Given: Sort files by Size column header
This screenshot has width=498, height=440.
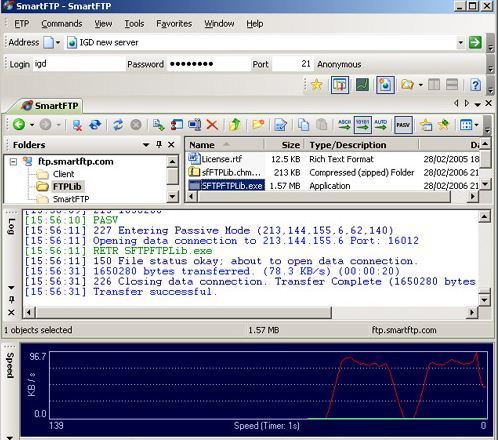Looking at the screenshot, I should pos(284,145).
